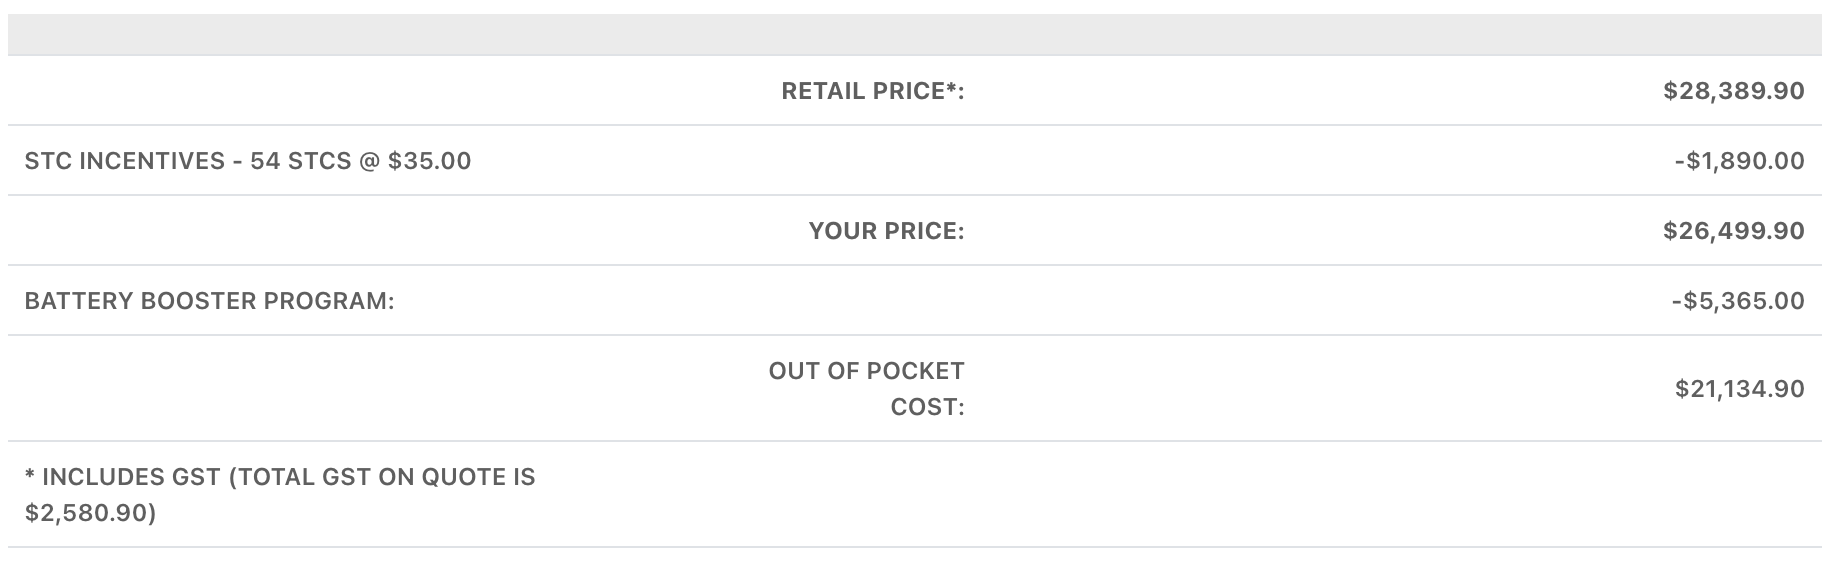This screenshot has height=570, width=1832.
Task: Click the 54 STCS quantity text
Action: (300, 161)
